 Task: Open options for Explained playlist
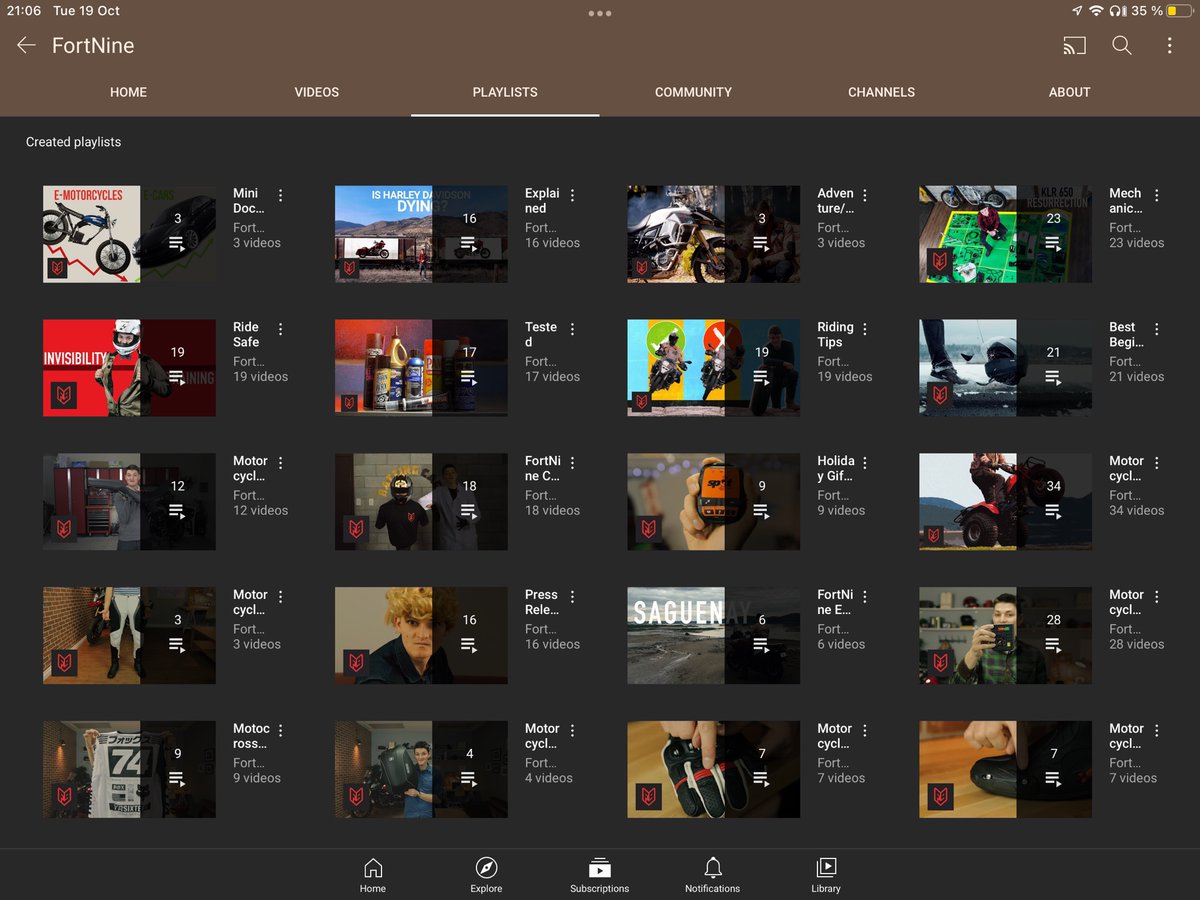(x=573, y=195)
